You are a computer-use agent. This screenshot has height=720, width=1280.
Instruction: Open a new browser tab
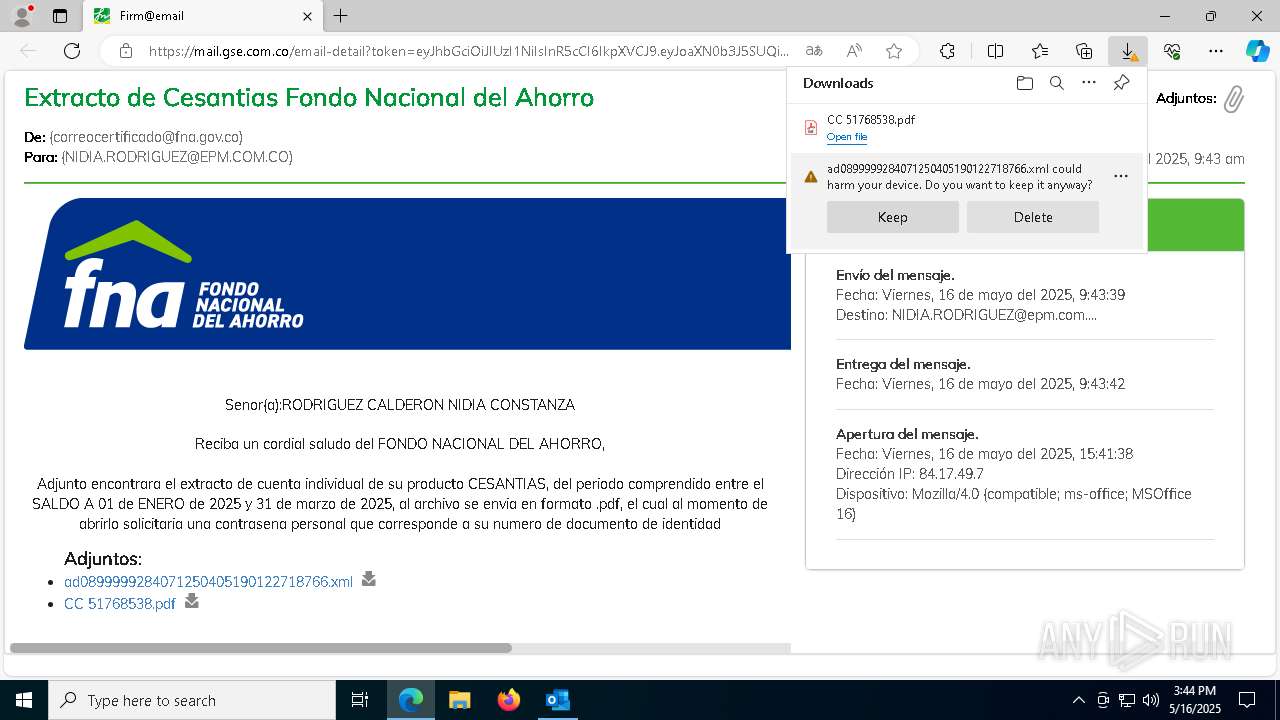[341, 16]
